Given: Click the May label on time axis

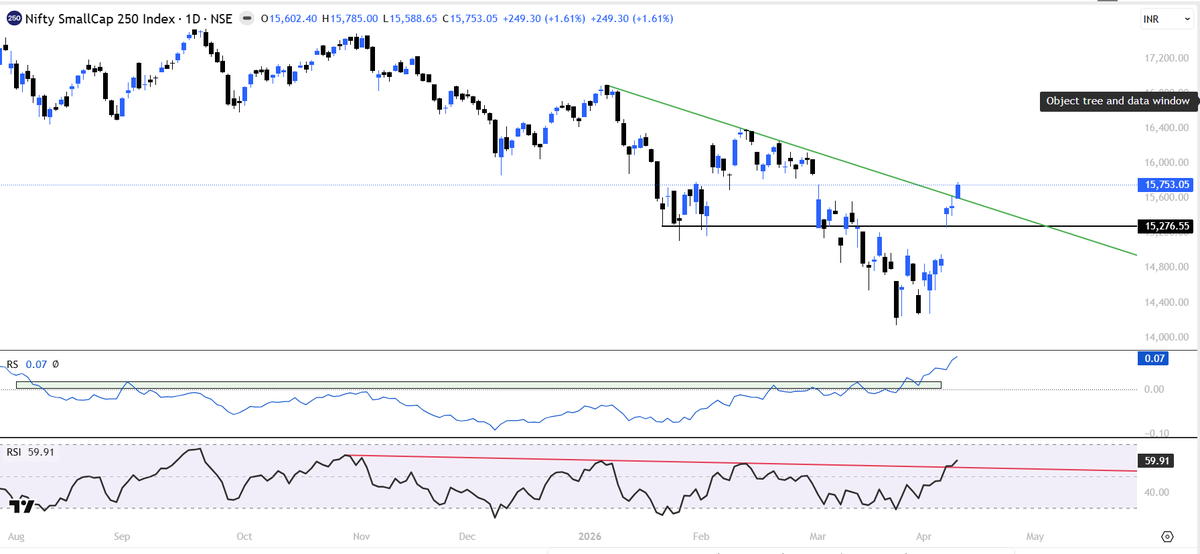Looking at the screenshot, I should (x=1035, y=537).
